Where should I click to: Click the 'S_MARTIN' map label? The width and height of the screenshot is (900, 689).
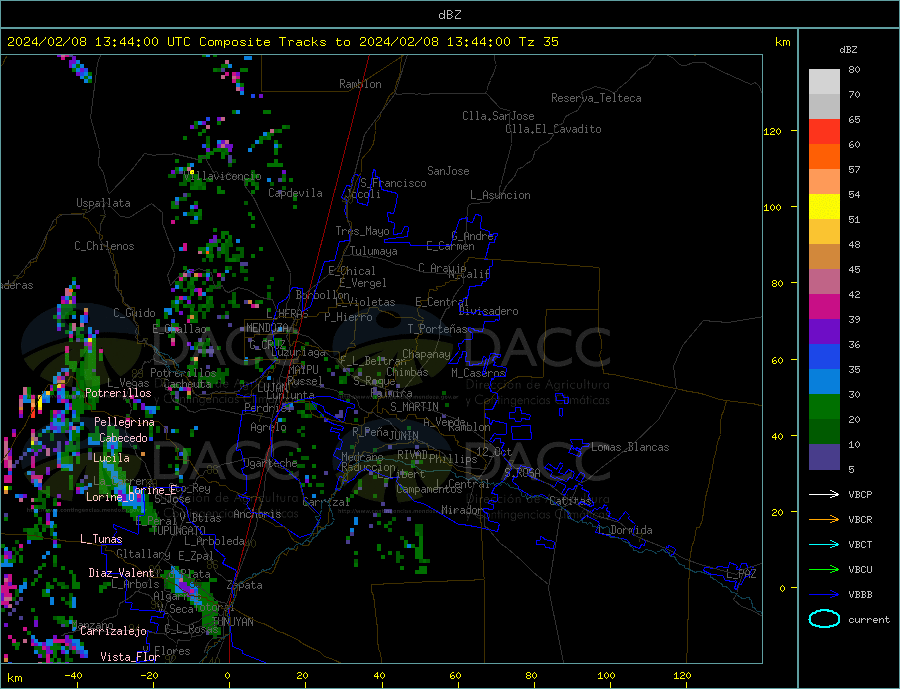(414, 407)
